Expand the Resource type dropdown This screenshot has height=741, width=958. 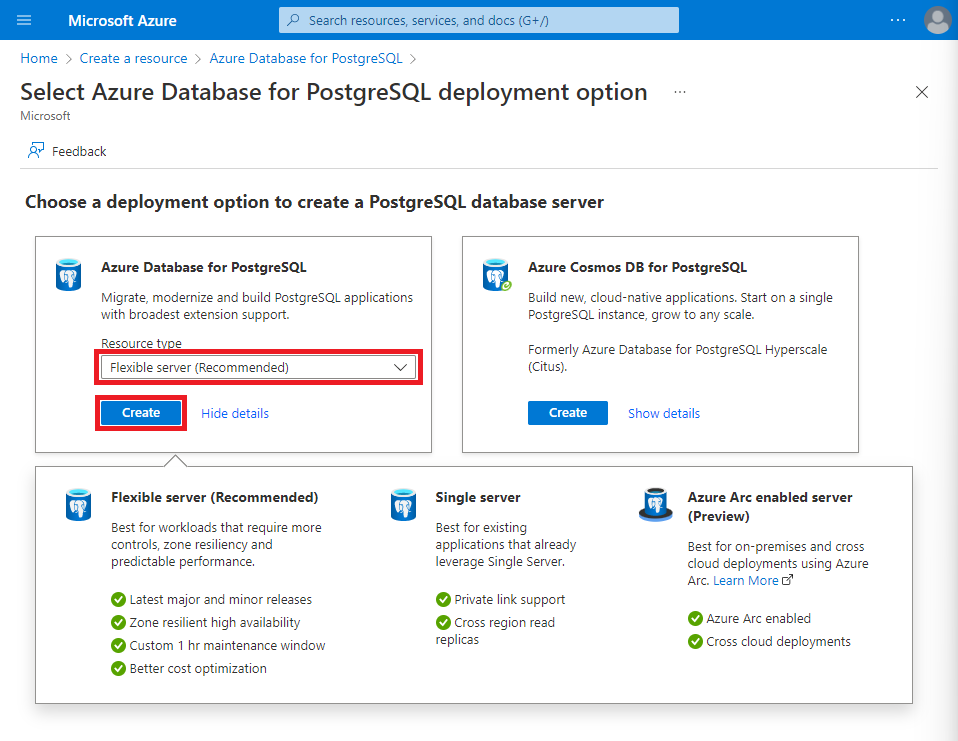[258, 367]
